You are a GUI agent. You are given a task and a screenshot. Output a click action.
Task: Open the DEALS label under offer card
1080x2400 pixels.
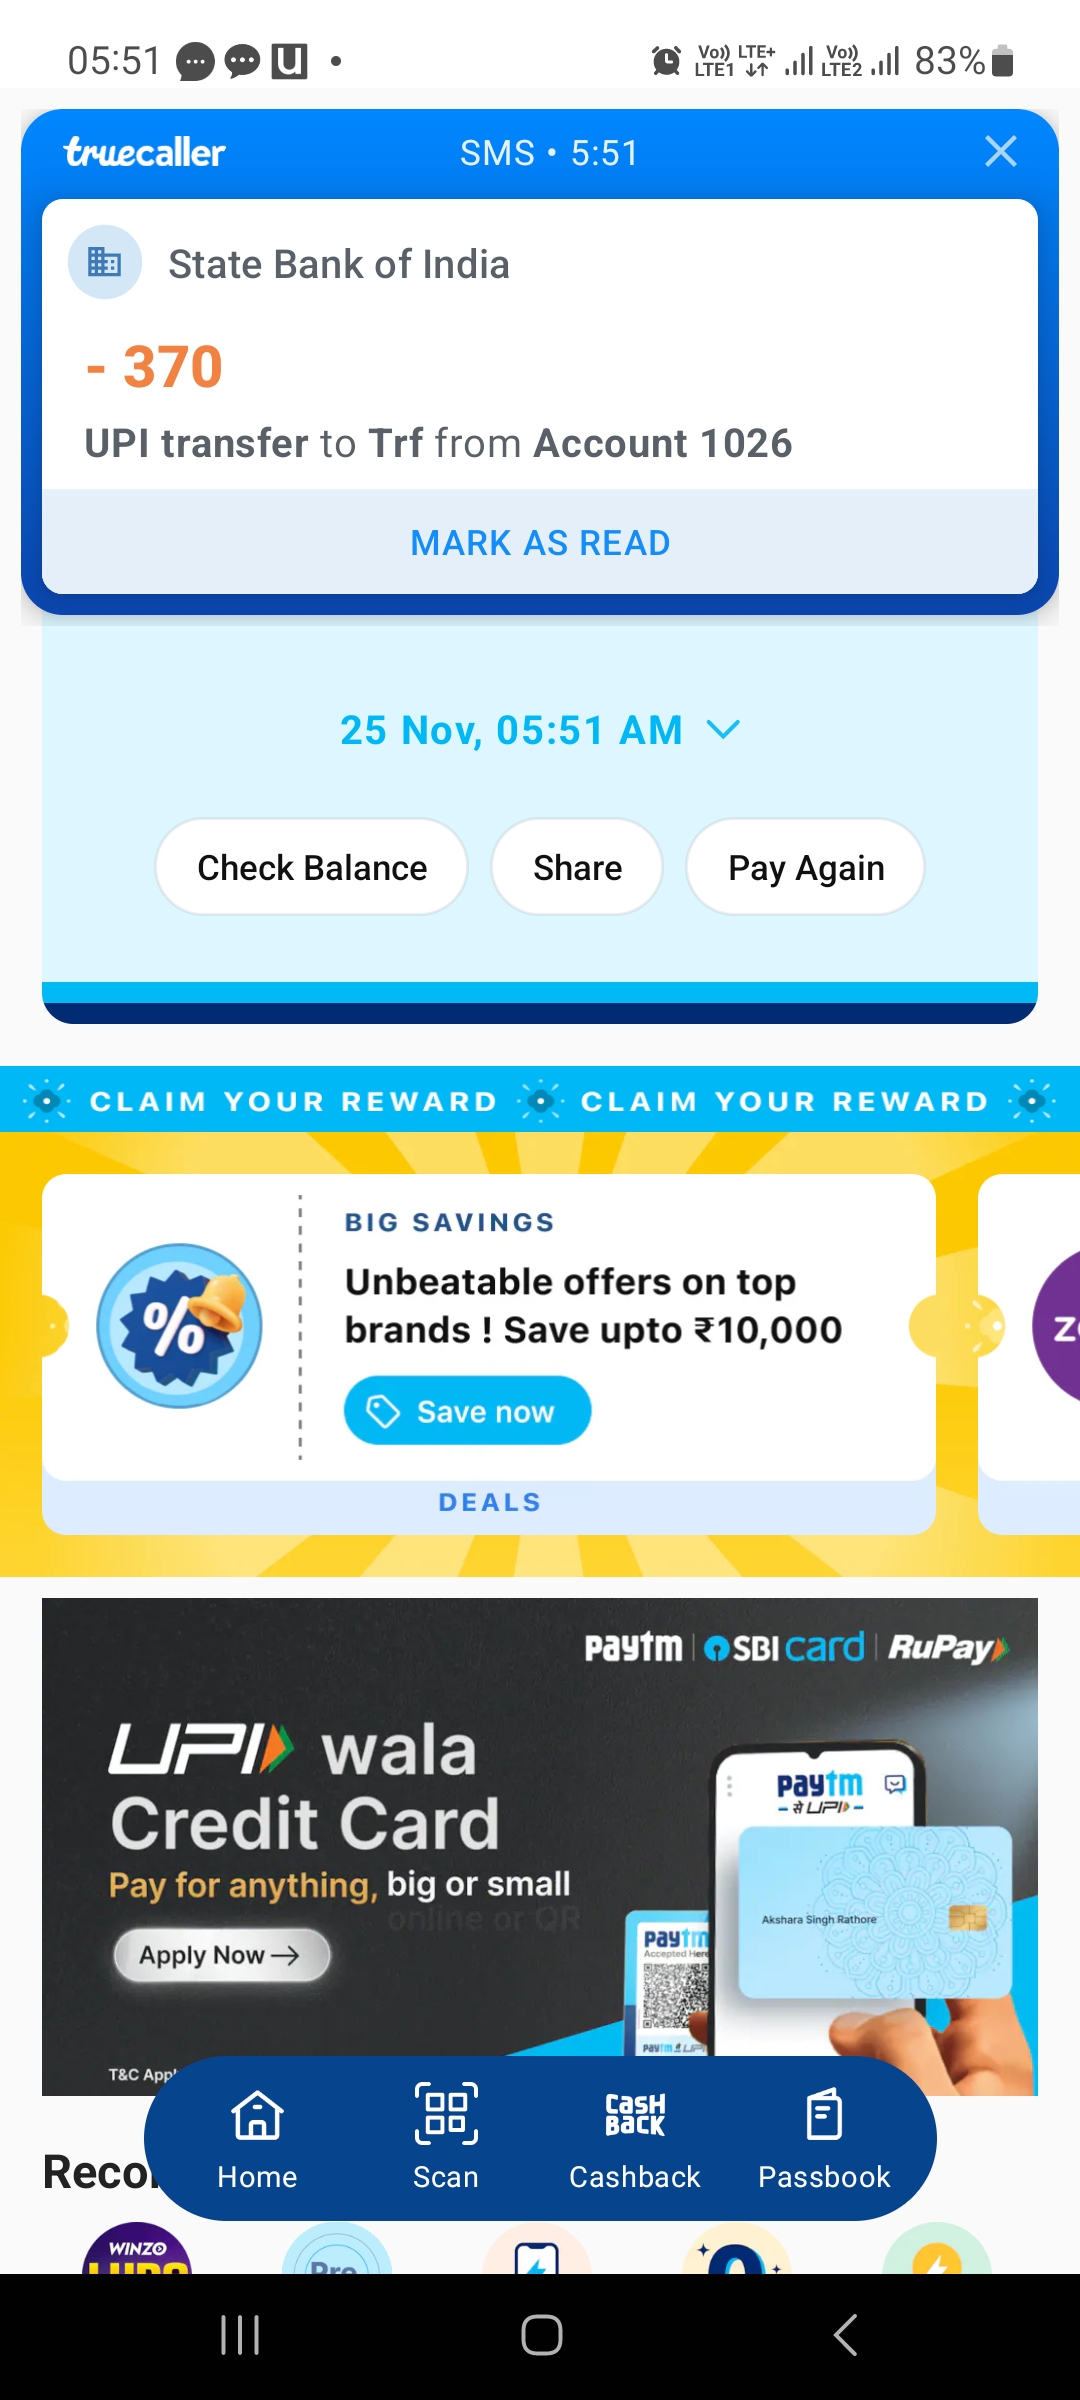pos(490,1502)
